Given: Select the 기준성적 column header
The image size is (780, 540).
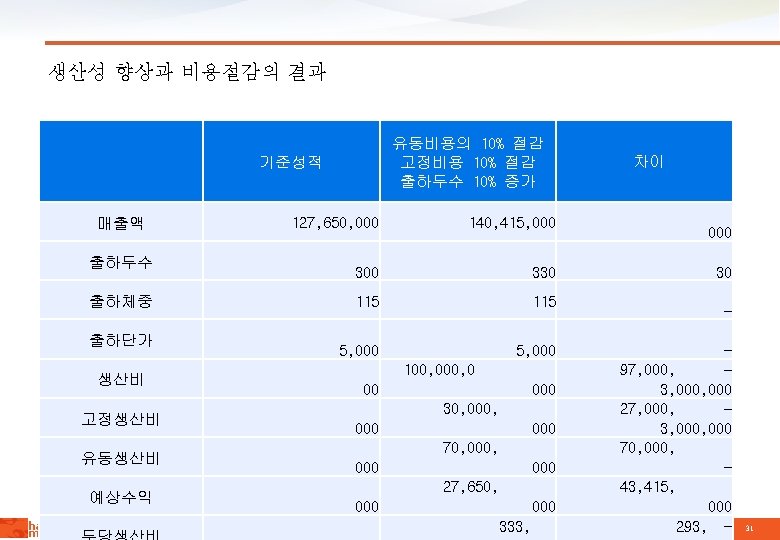Looking at the screenshot, I should (x=291, y=162).
